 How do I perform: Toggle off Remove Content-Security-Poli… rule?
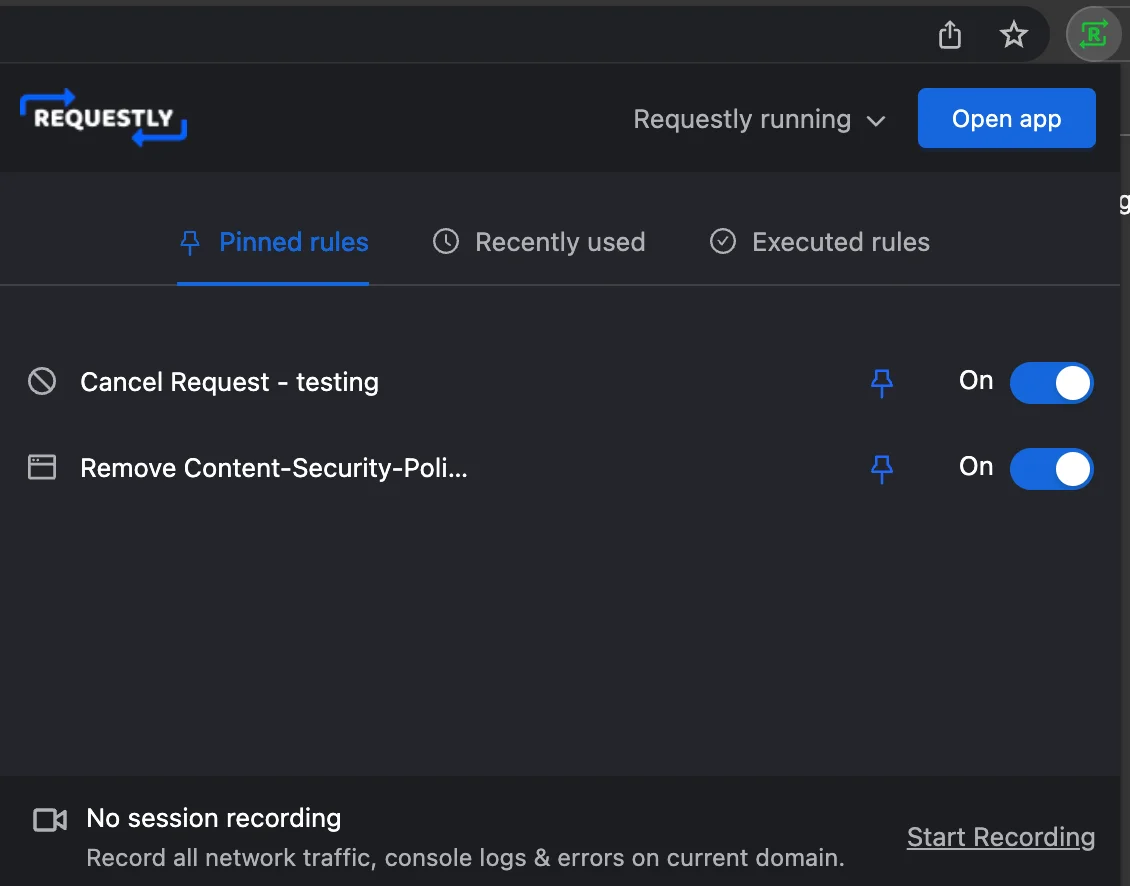click(1051, 469)
